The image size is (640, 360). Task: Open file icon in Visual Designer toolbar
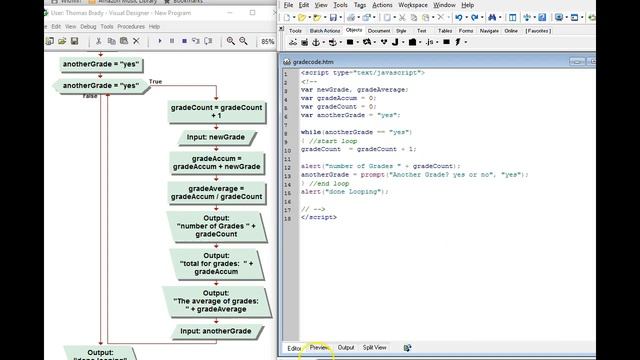pos(62,41)
